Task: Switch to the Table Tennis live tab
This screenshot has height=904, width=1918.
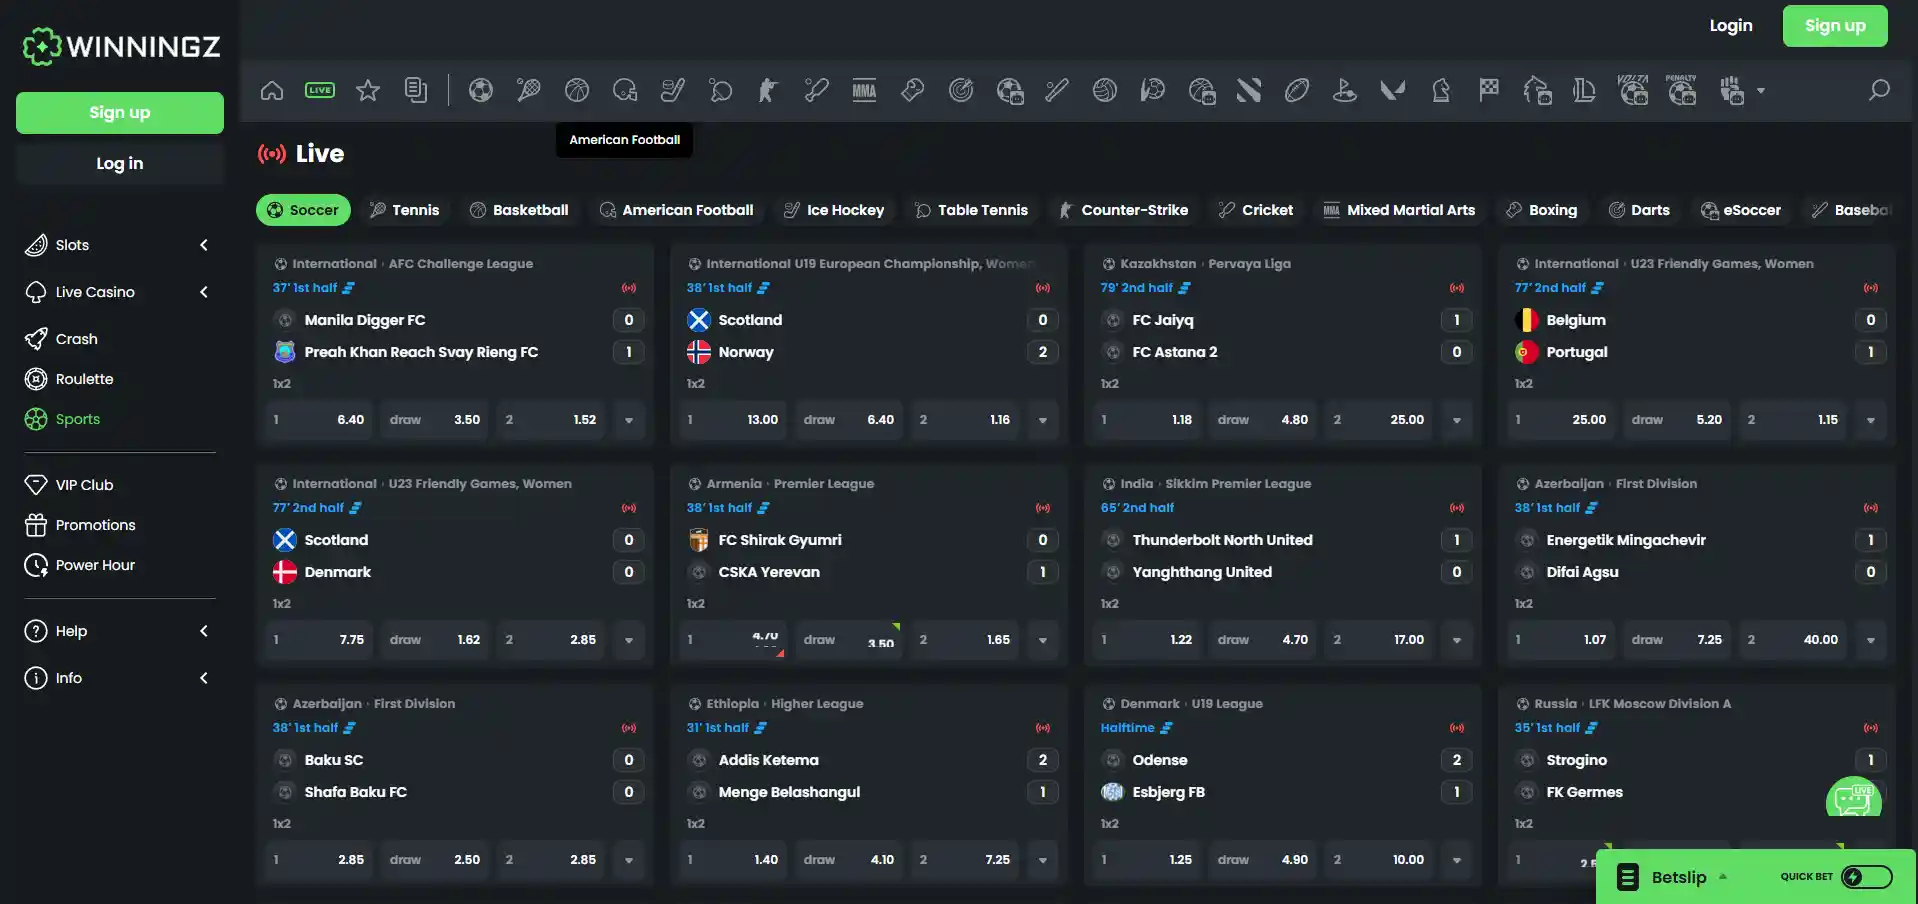Action: 971,210
